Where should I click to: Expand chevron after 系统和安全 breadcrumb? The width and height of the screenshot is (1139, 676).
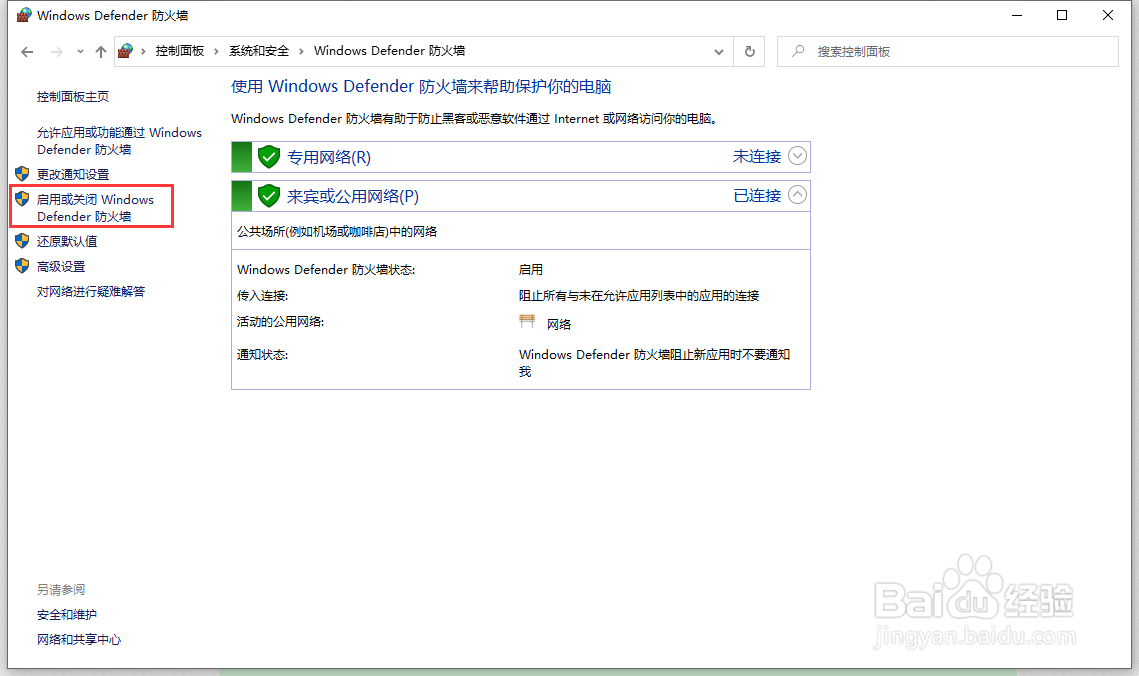coord(301,51)
